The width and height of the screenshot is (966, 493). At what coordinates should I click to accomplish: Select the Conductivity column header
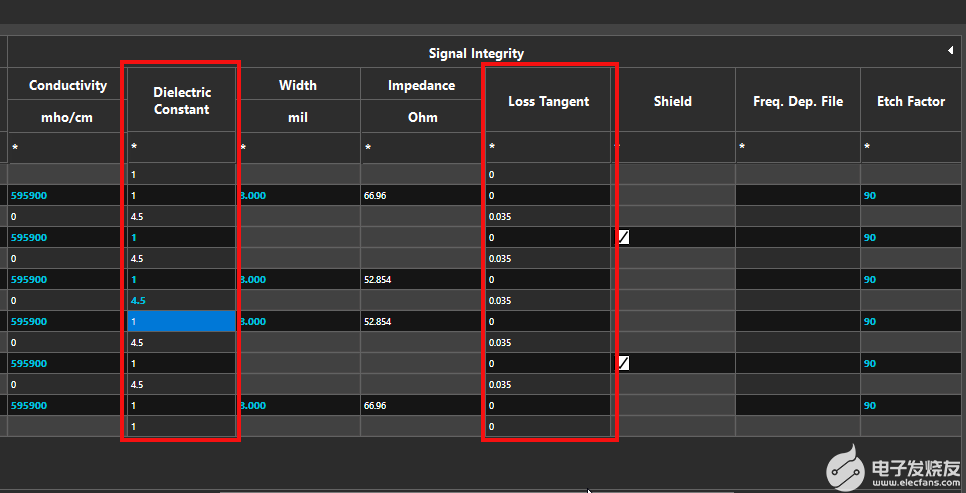pyautogui.click(x=68, y=86)
